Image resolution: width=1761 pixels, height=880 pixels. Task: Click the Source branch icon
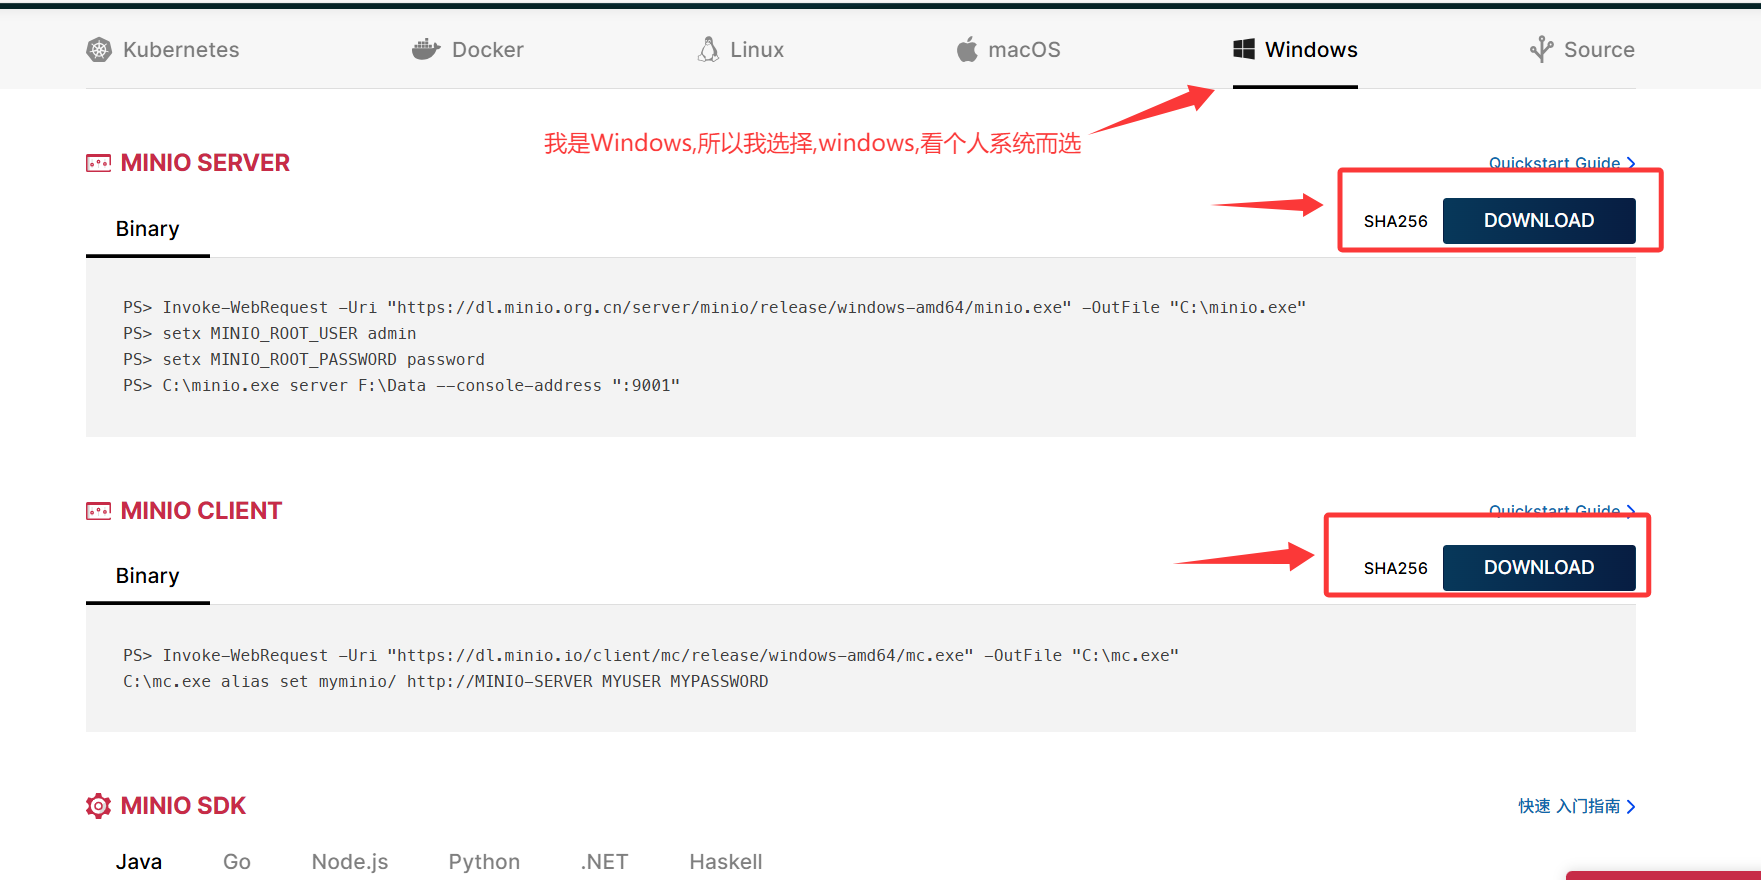coord(1541,49)
